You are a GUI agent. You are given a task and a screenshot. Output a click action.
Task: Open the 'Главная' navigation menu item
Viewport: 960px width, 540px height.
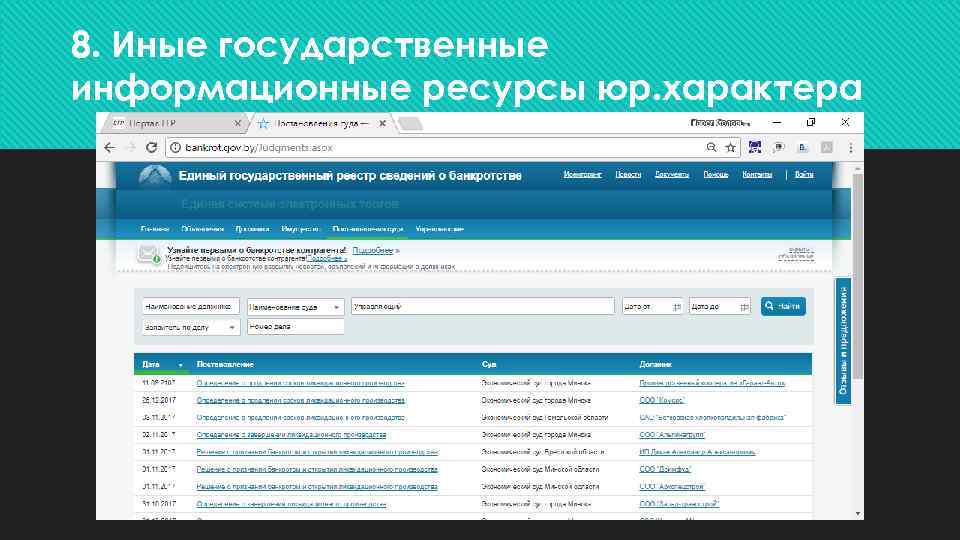pyautogui.click(x=155, y=229)
